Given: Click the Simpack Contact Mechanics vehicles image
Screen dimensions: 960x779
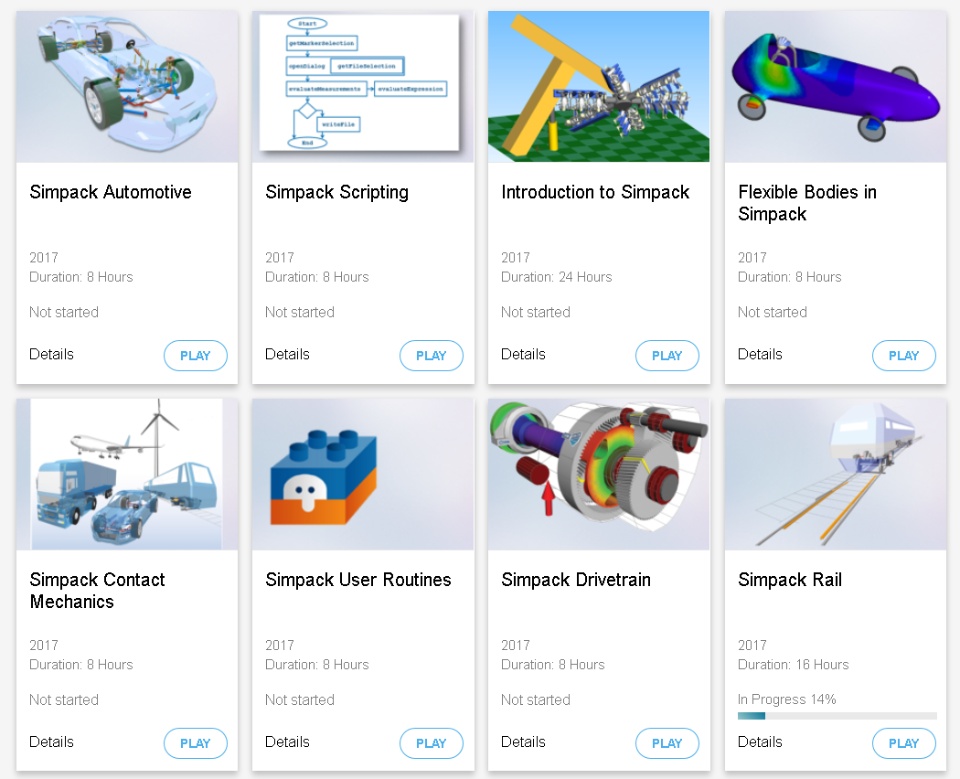Looking at the screenshot, I should [127, 474].
